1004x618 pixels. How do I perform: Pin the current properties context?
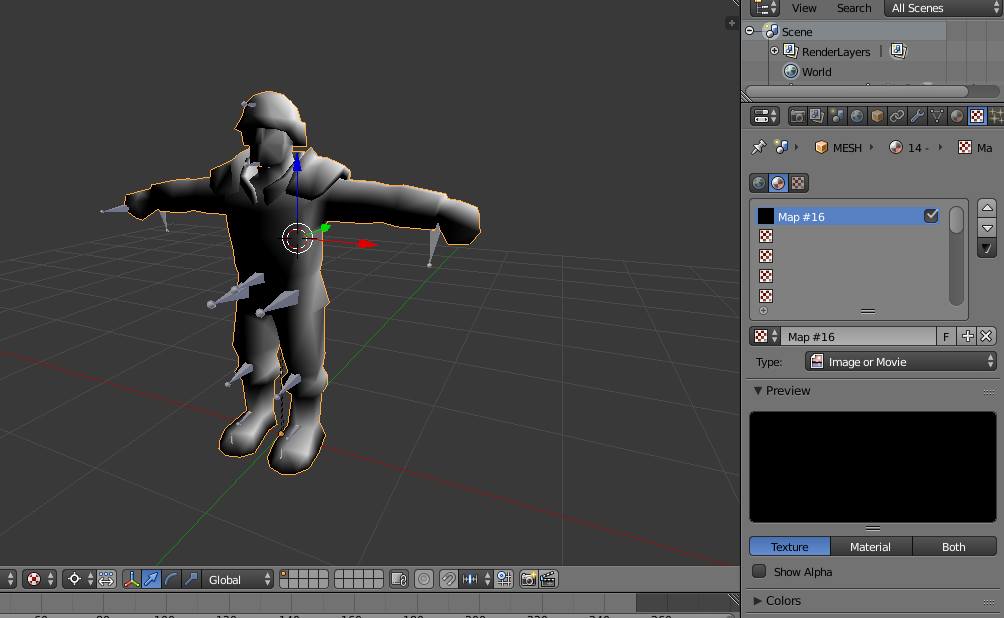[x=757, y=147]
